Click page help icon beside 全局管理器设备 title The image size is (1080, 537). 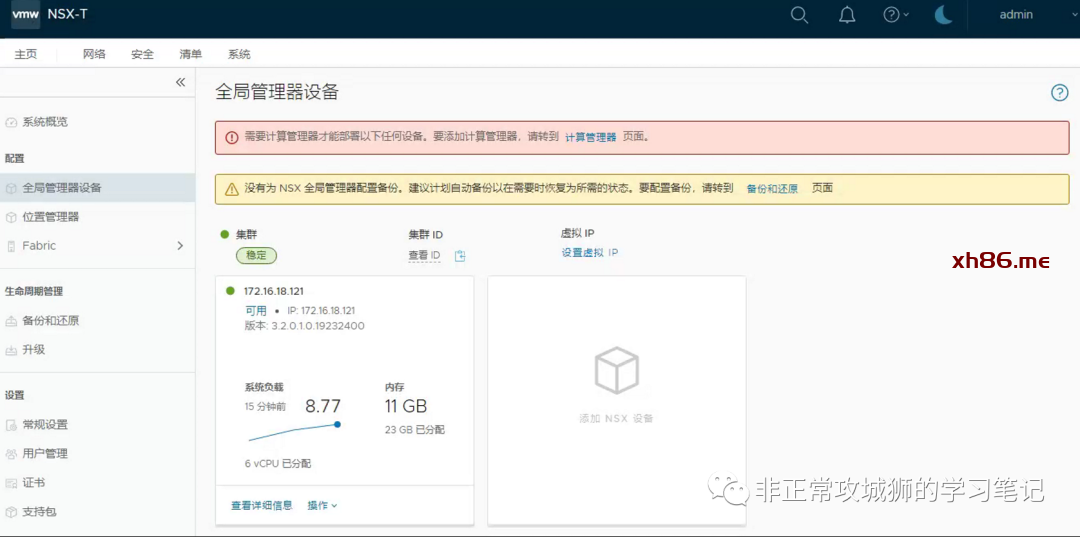(x=1059, y=93)
